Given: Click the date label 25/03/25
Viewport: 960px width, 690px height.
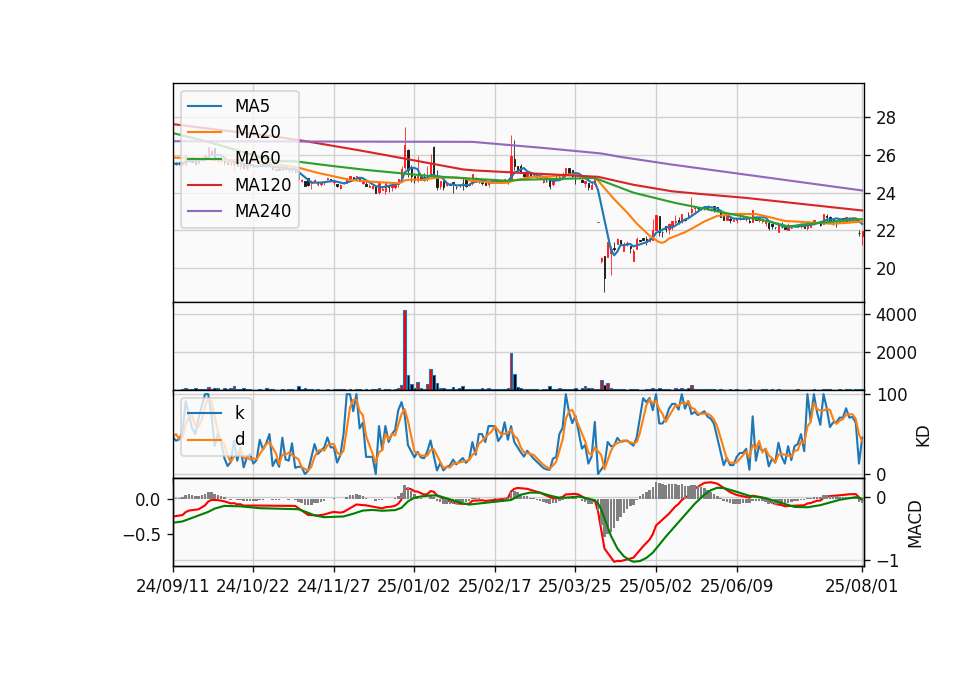Looking at the screenshot, I should click(x=575, y=587).
